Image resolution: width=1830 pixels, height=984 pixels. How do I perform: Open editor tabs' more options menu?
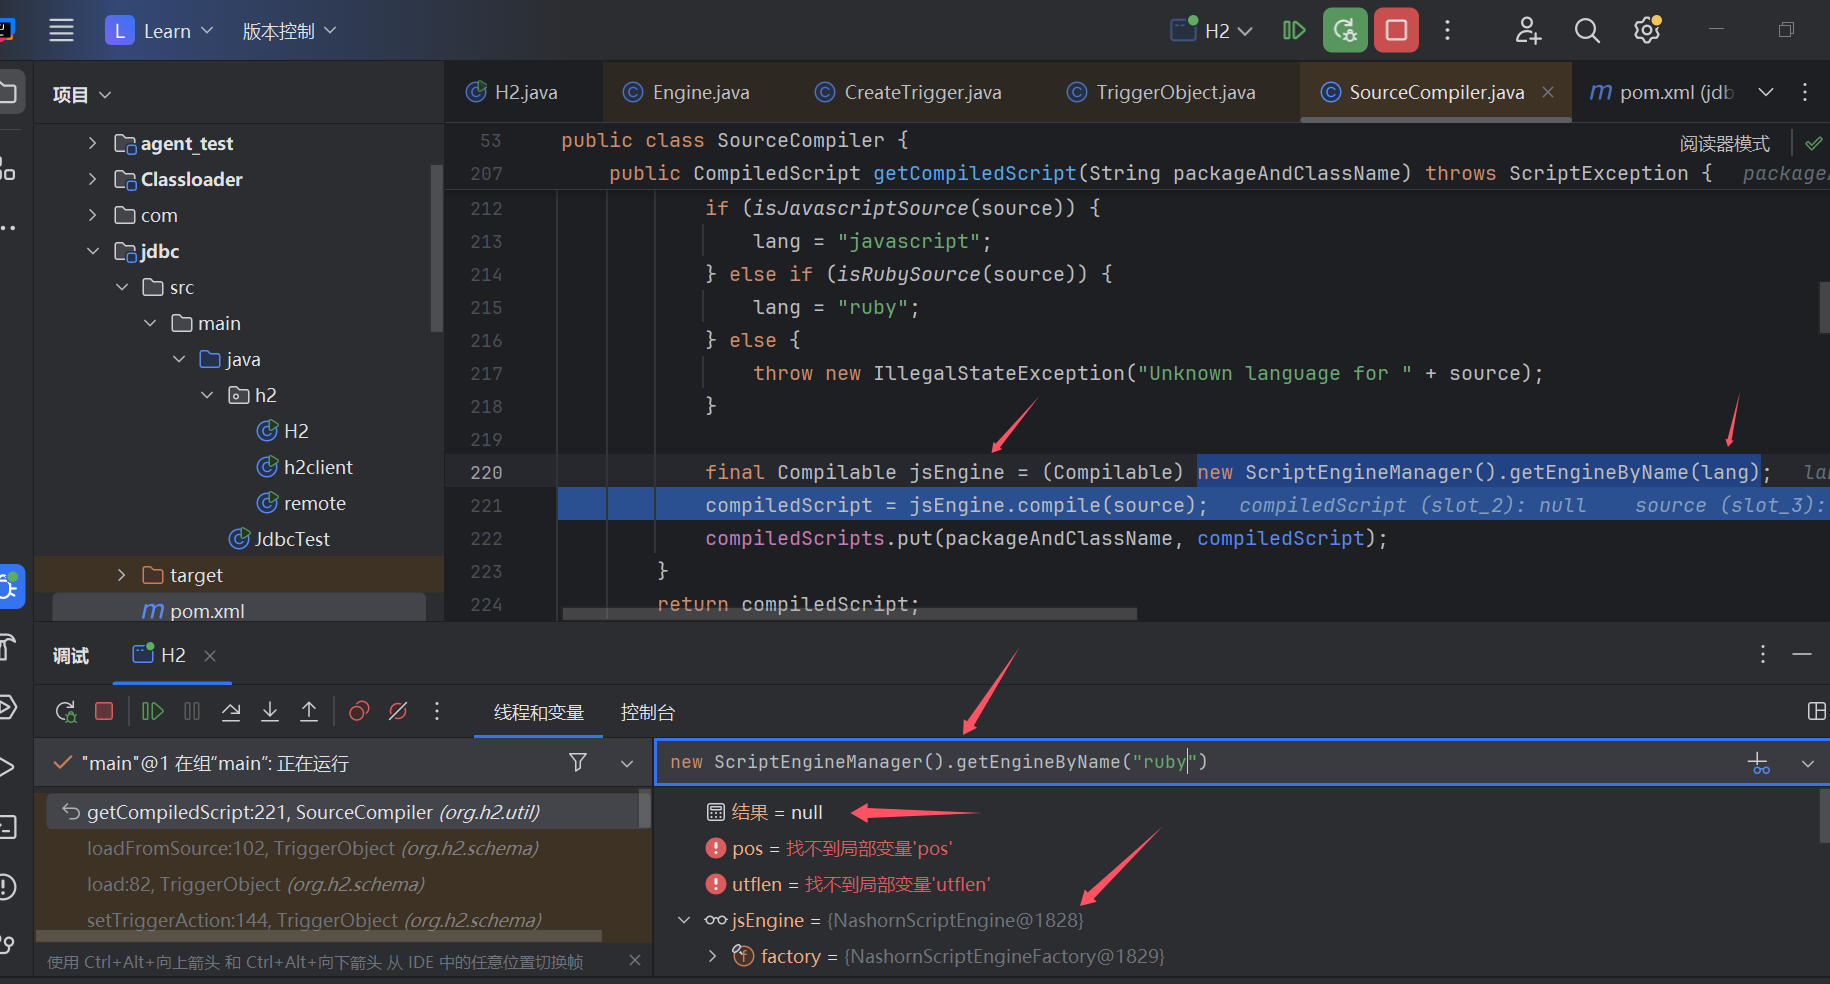coord(1805,92)
